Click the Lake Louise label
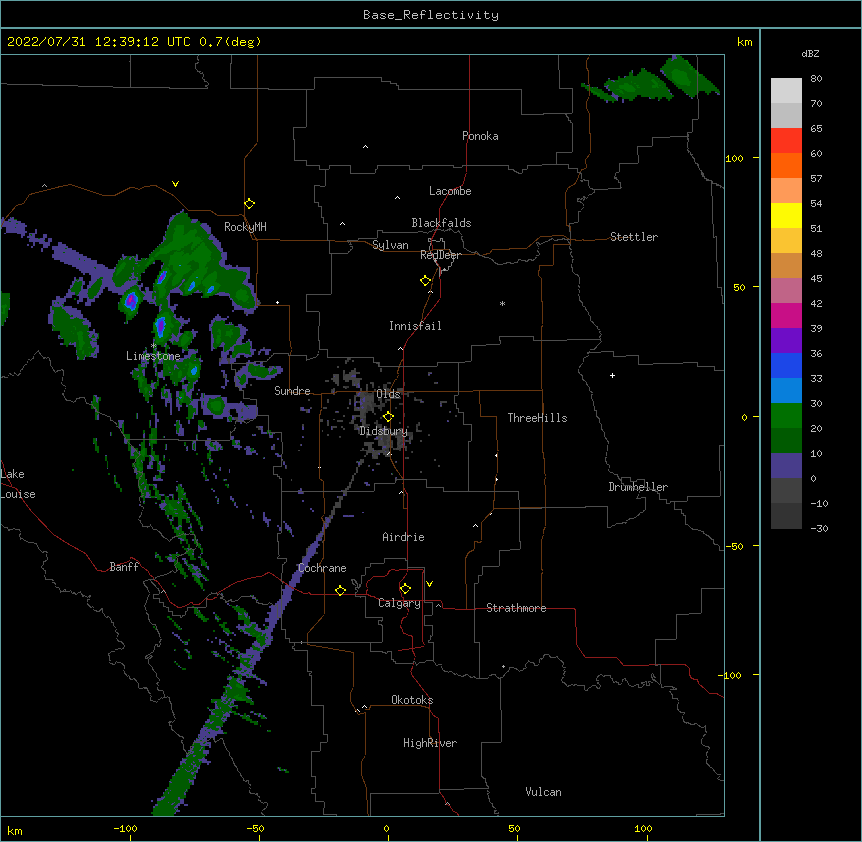The image size is (862, 842). pos(18,484)
